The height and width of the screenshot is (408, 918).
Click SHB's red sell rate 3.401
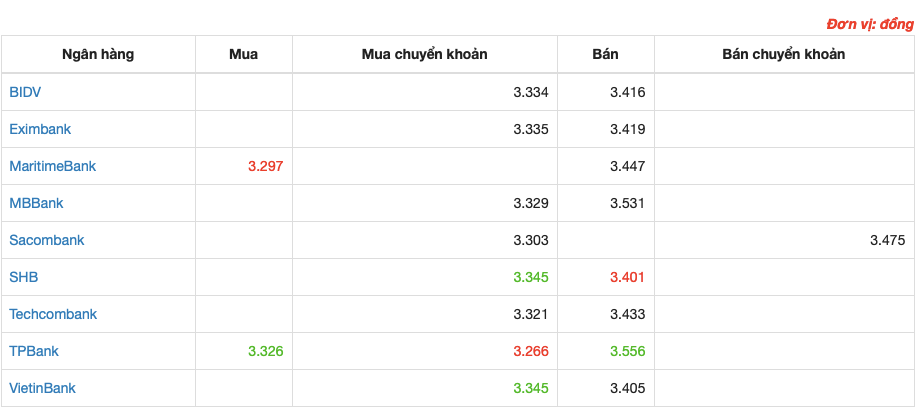click(628, 277)
